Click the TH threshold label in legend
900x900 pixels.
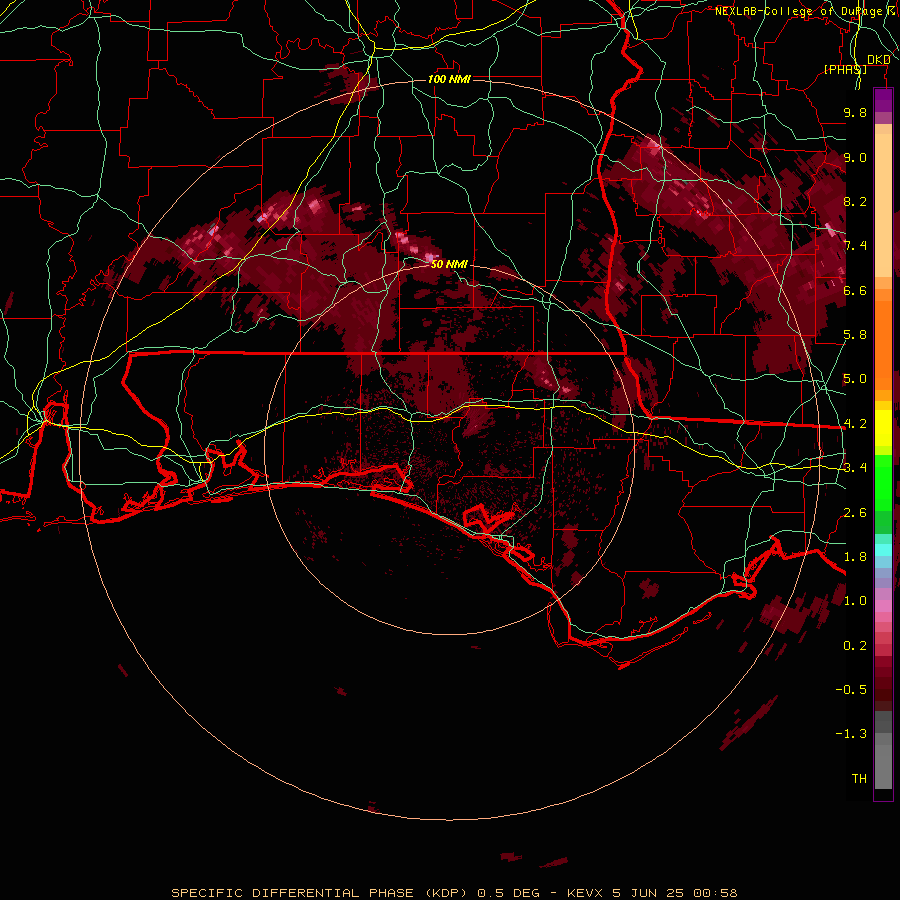(x=859, y=779)
